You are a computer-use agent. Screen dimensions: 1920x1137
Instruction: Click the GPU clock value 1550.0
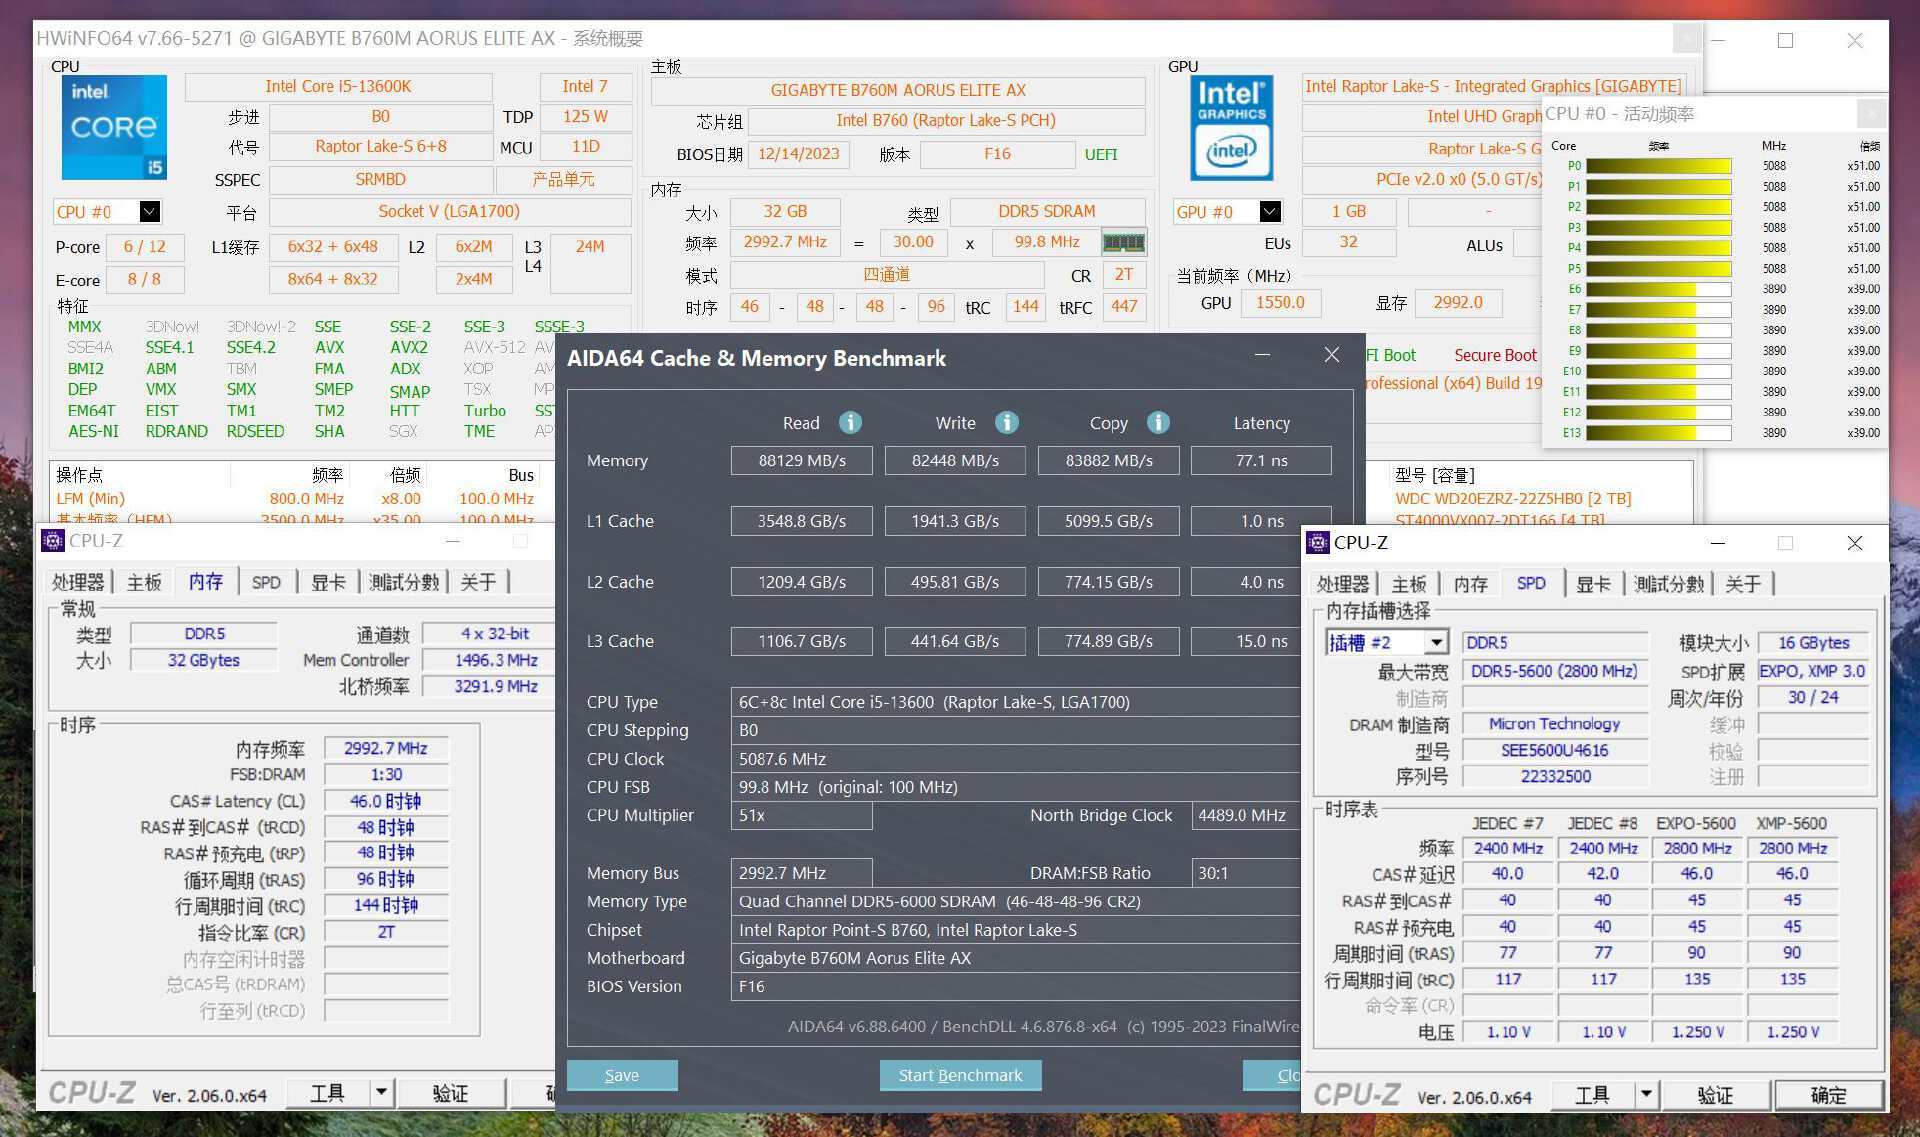tap(1280, 303)
